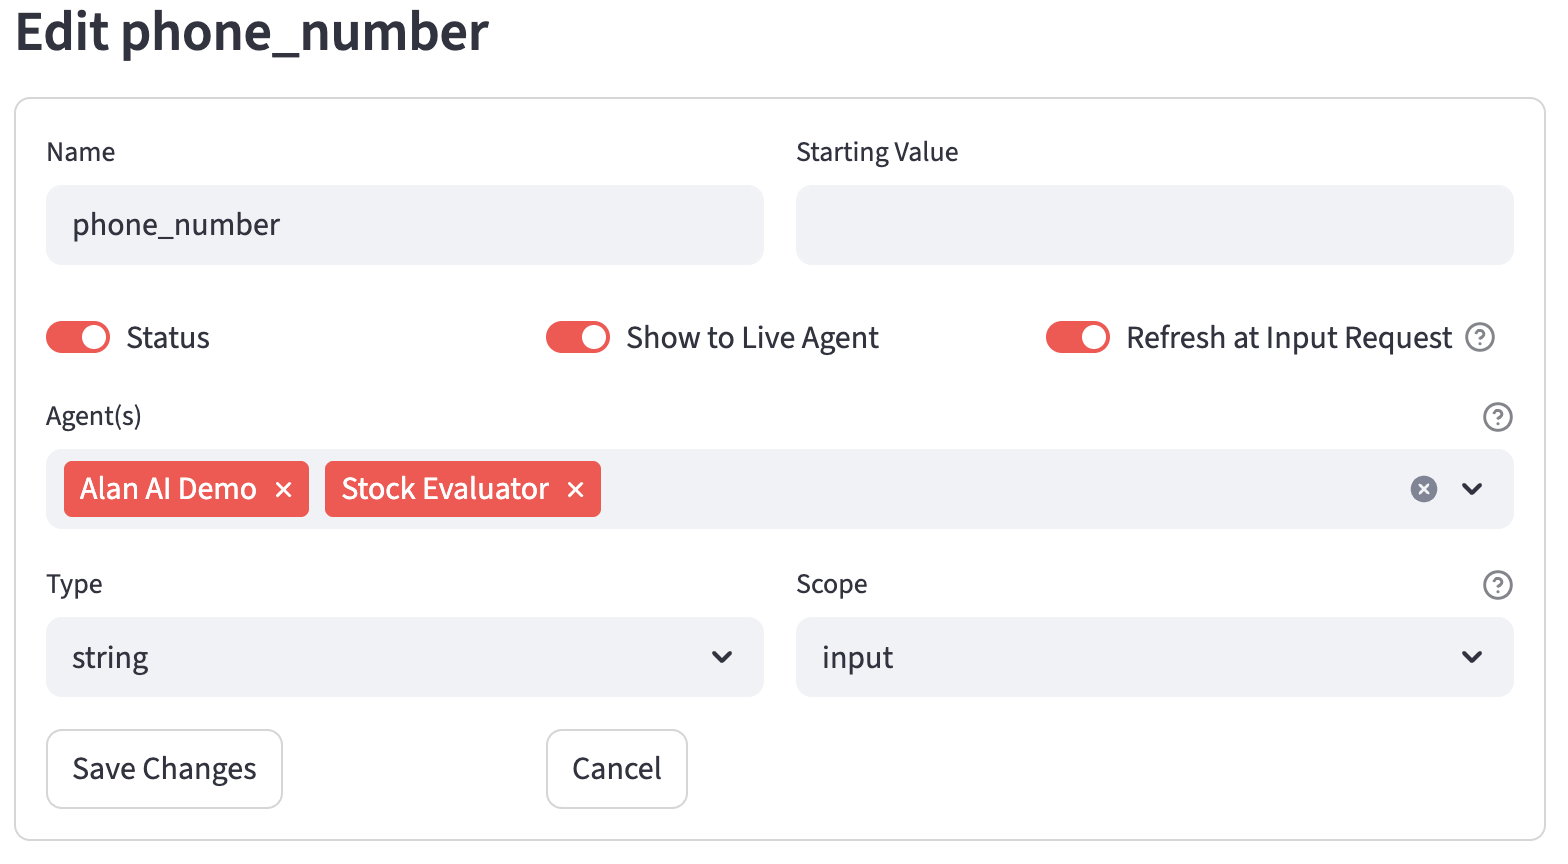Viewport: 1568px width, 864px height.
Task: Clear all selected agents with the circled x
Action: pos(1424,489)
